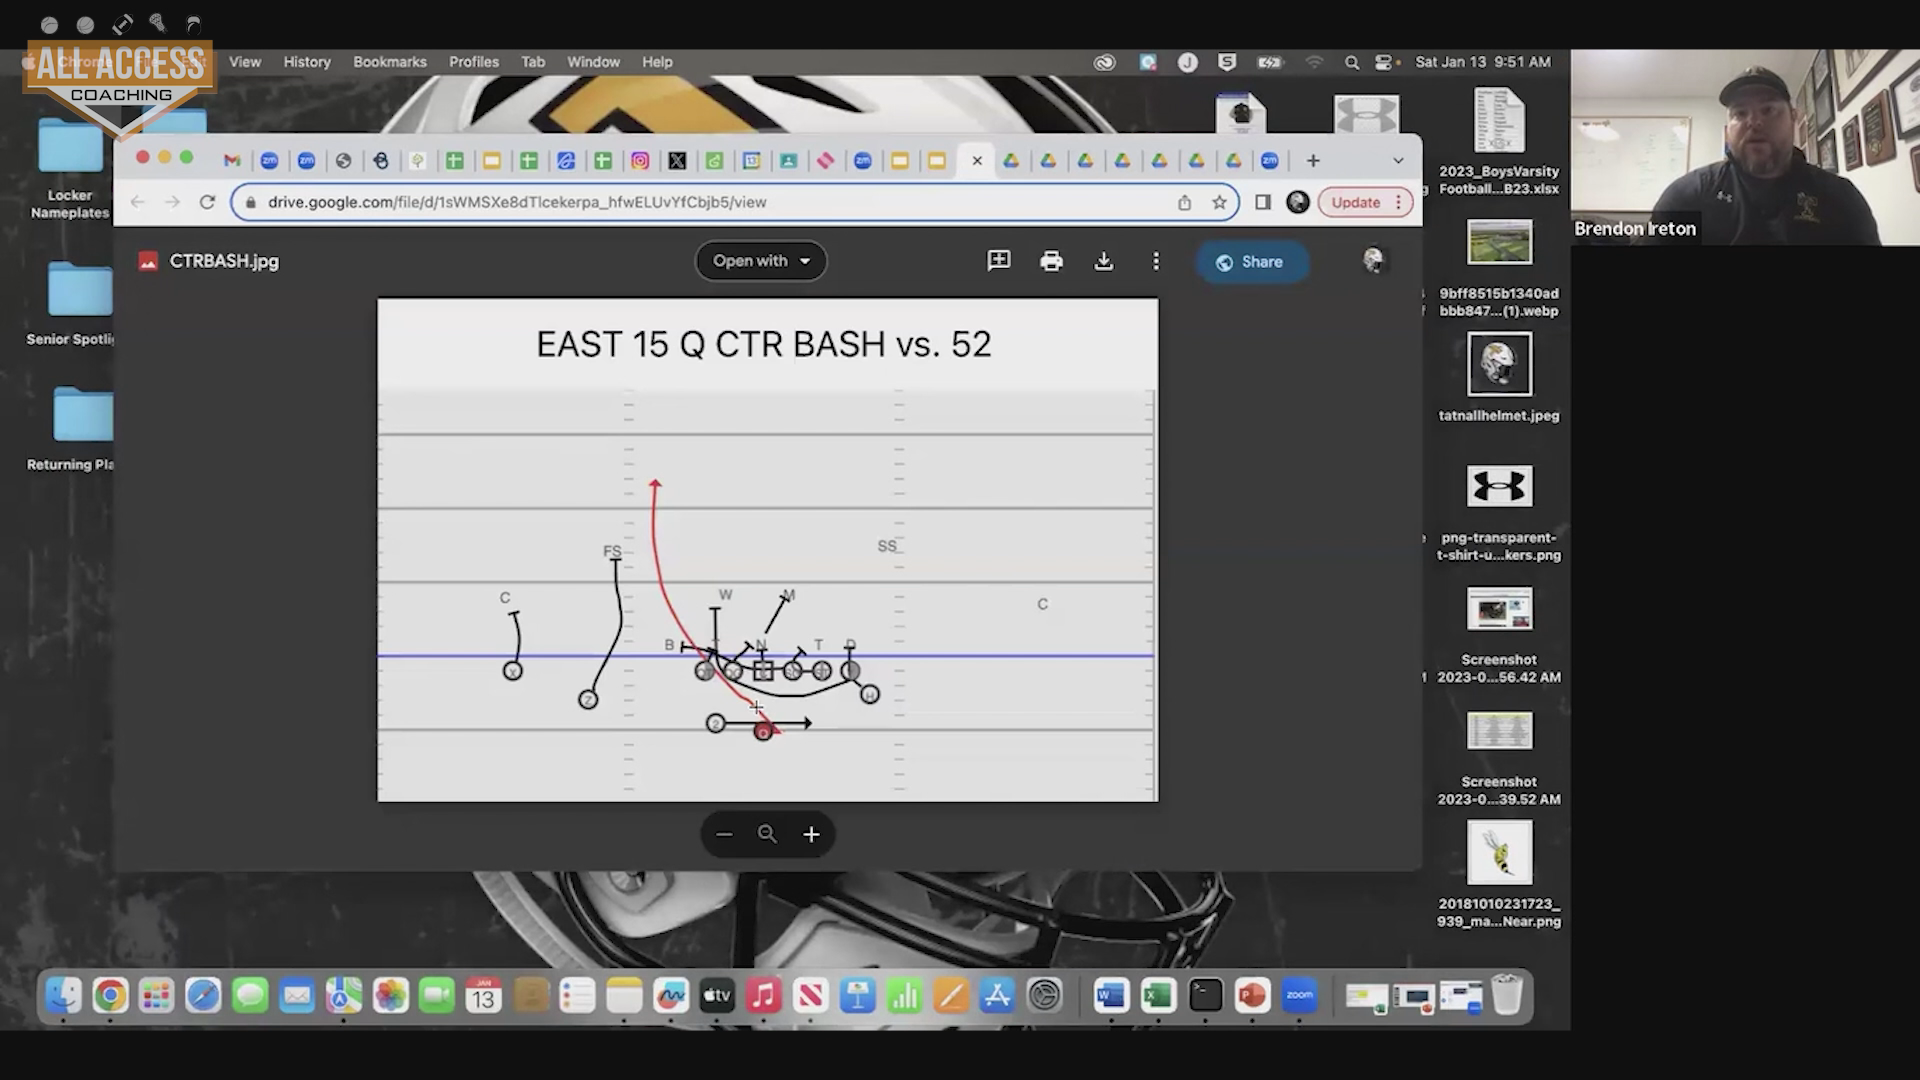Open Zoom from the Dock
The height and width of the screenshot is (1080, 1920).
coord(1299,996)
